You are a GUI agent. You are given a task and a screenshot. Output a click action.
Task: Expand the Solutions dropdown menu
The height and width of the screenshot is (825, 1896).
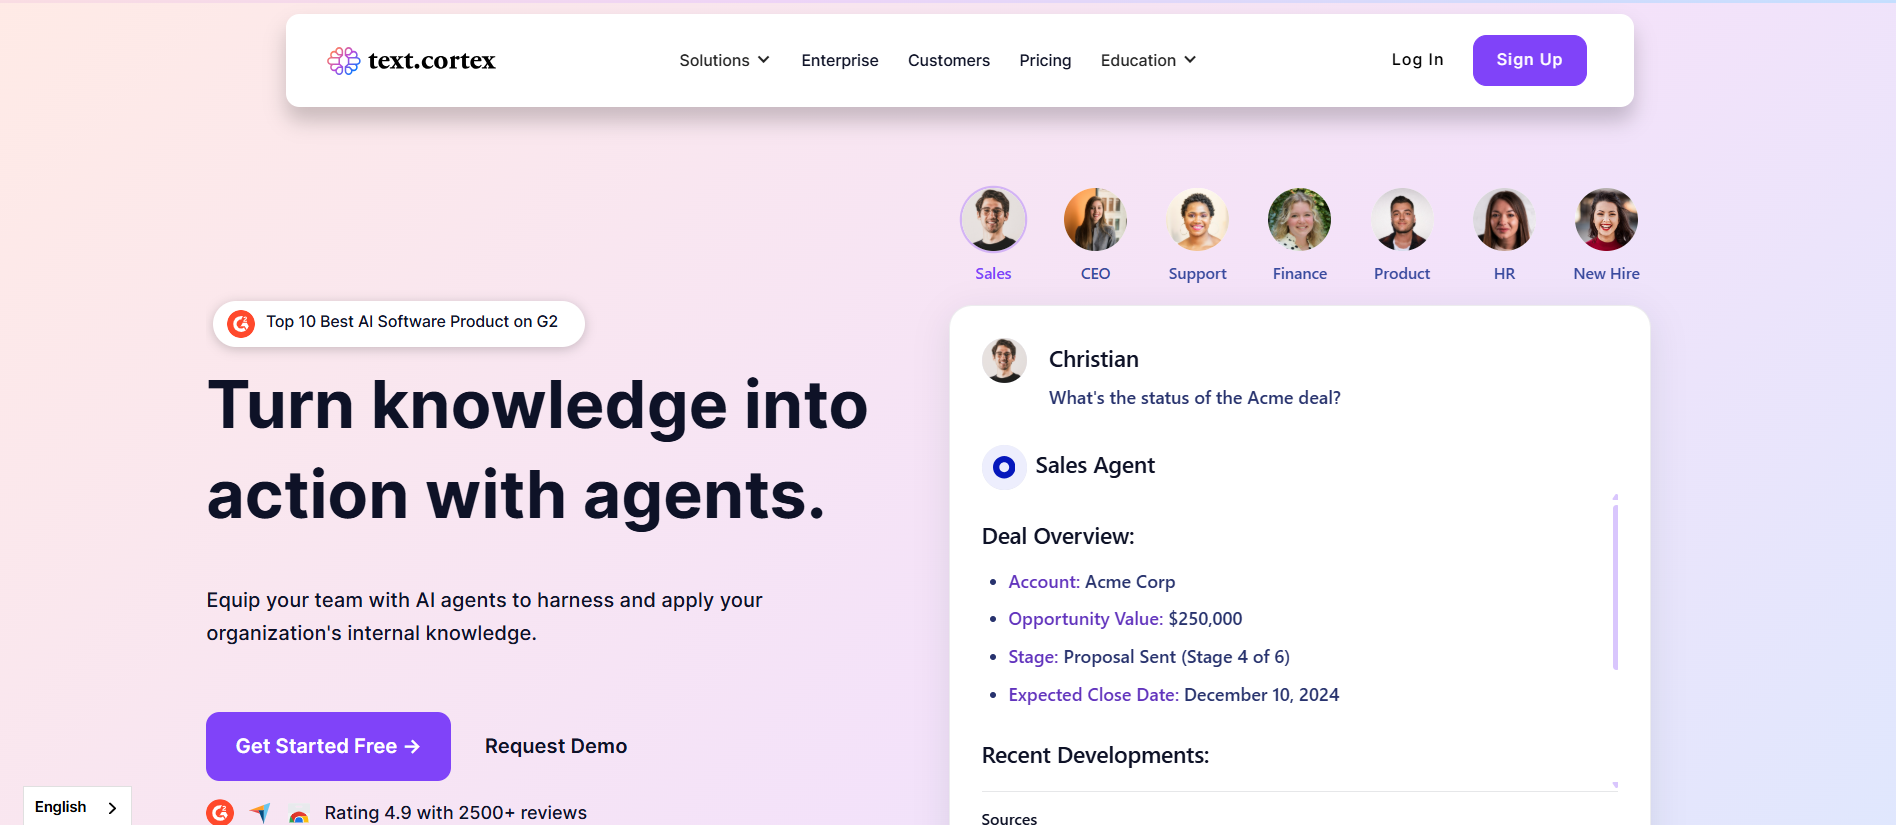point(724,60)
